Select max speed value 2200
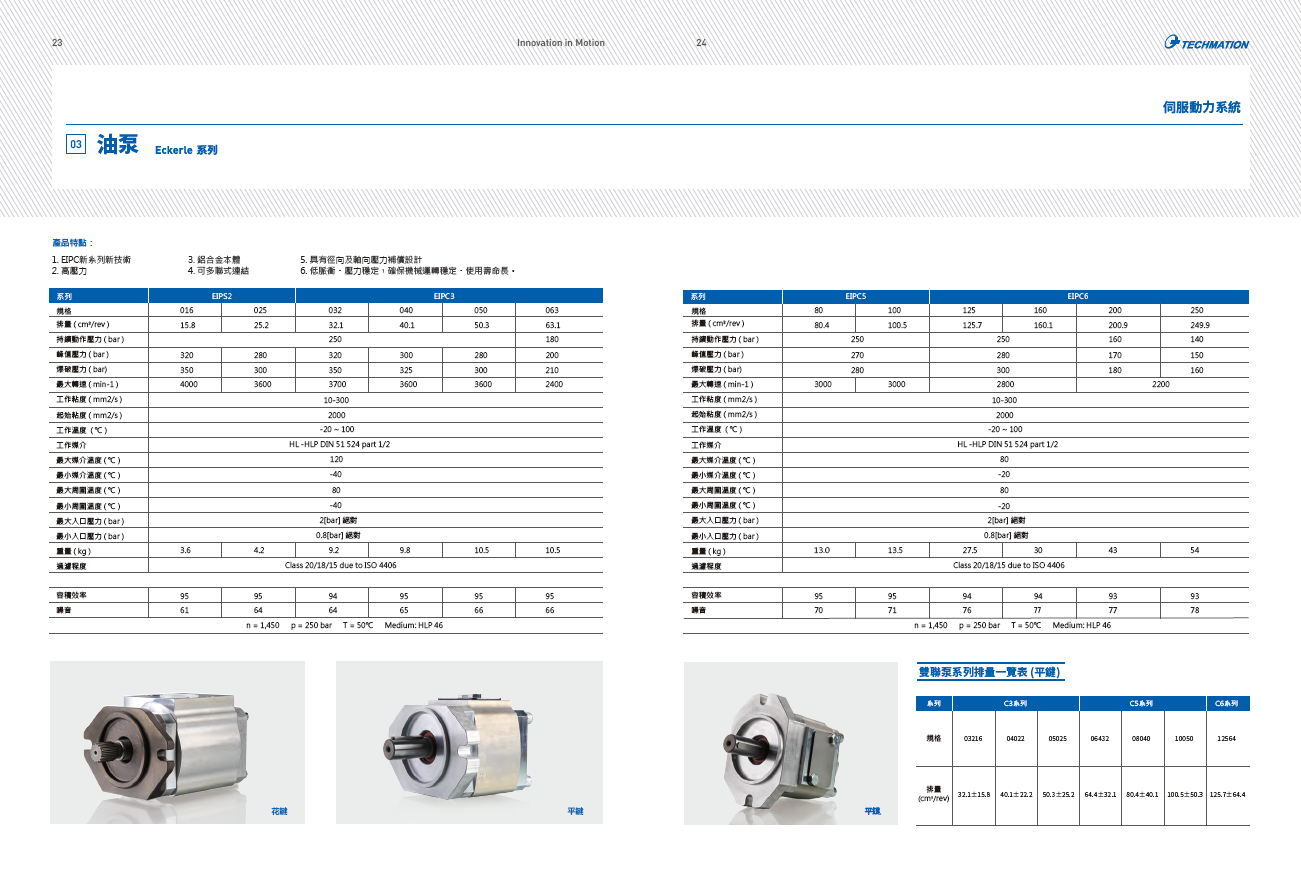1301x887 pixels. tap(1161, 385)
